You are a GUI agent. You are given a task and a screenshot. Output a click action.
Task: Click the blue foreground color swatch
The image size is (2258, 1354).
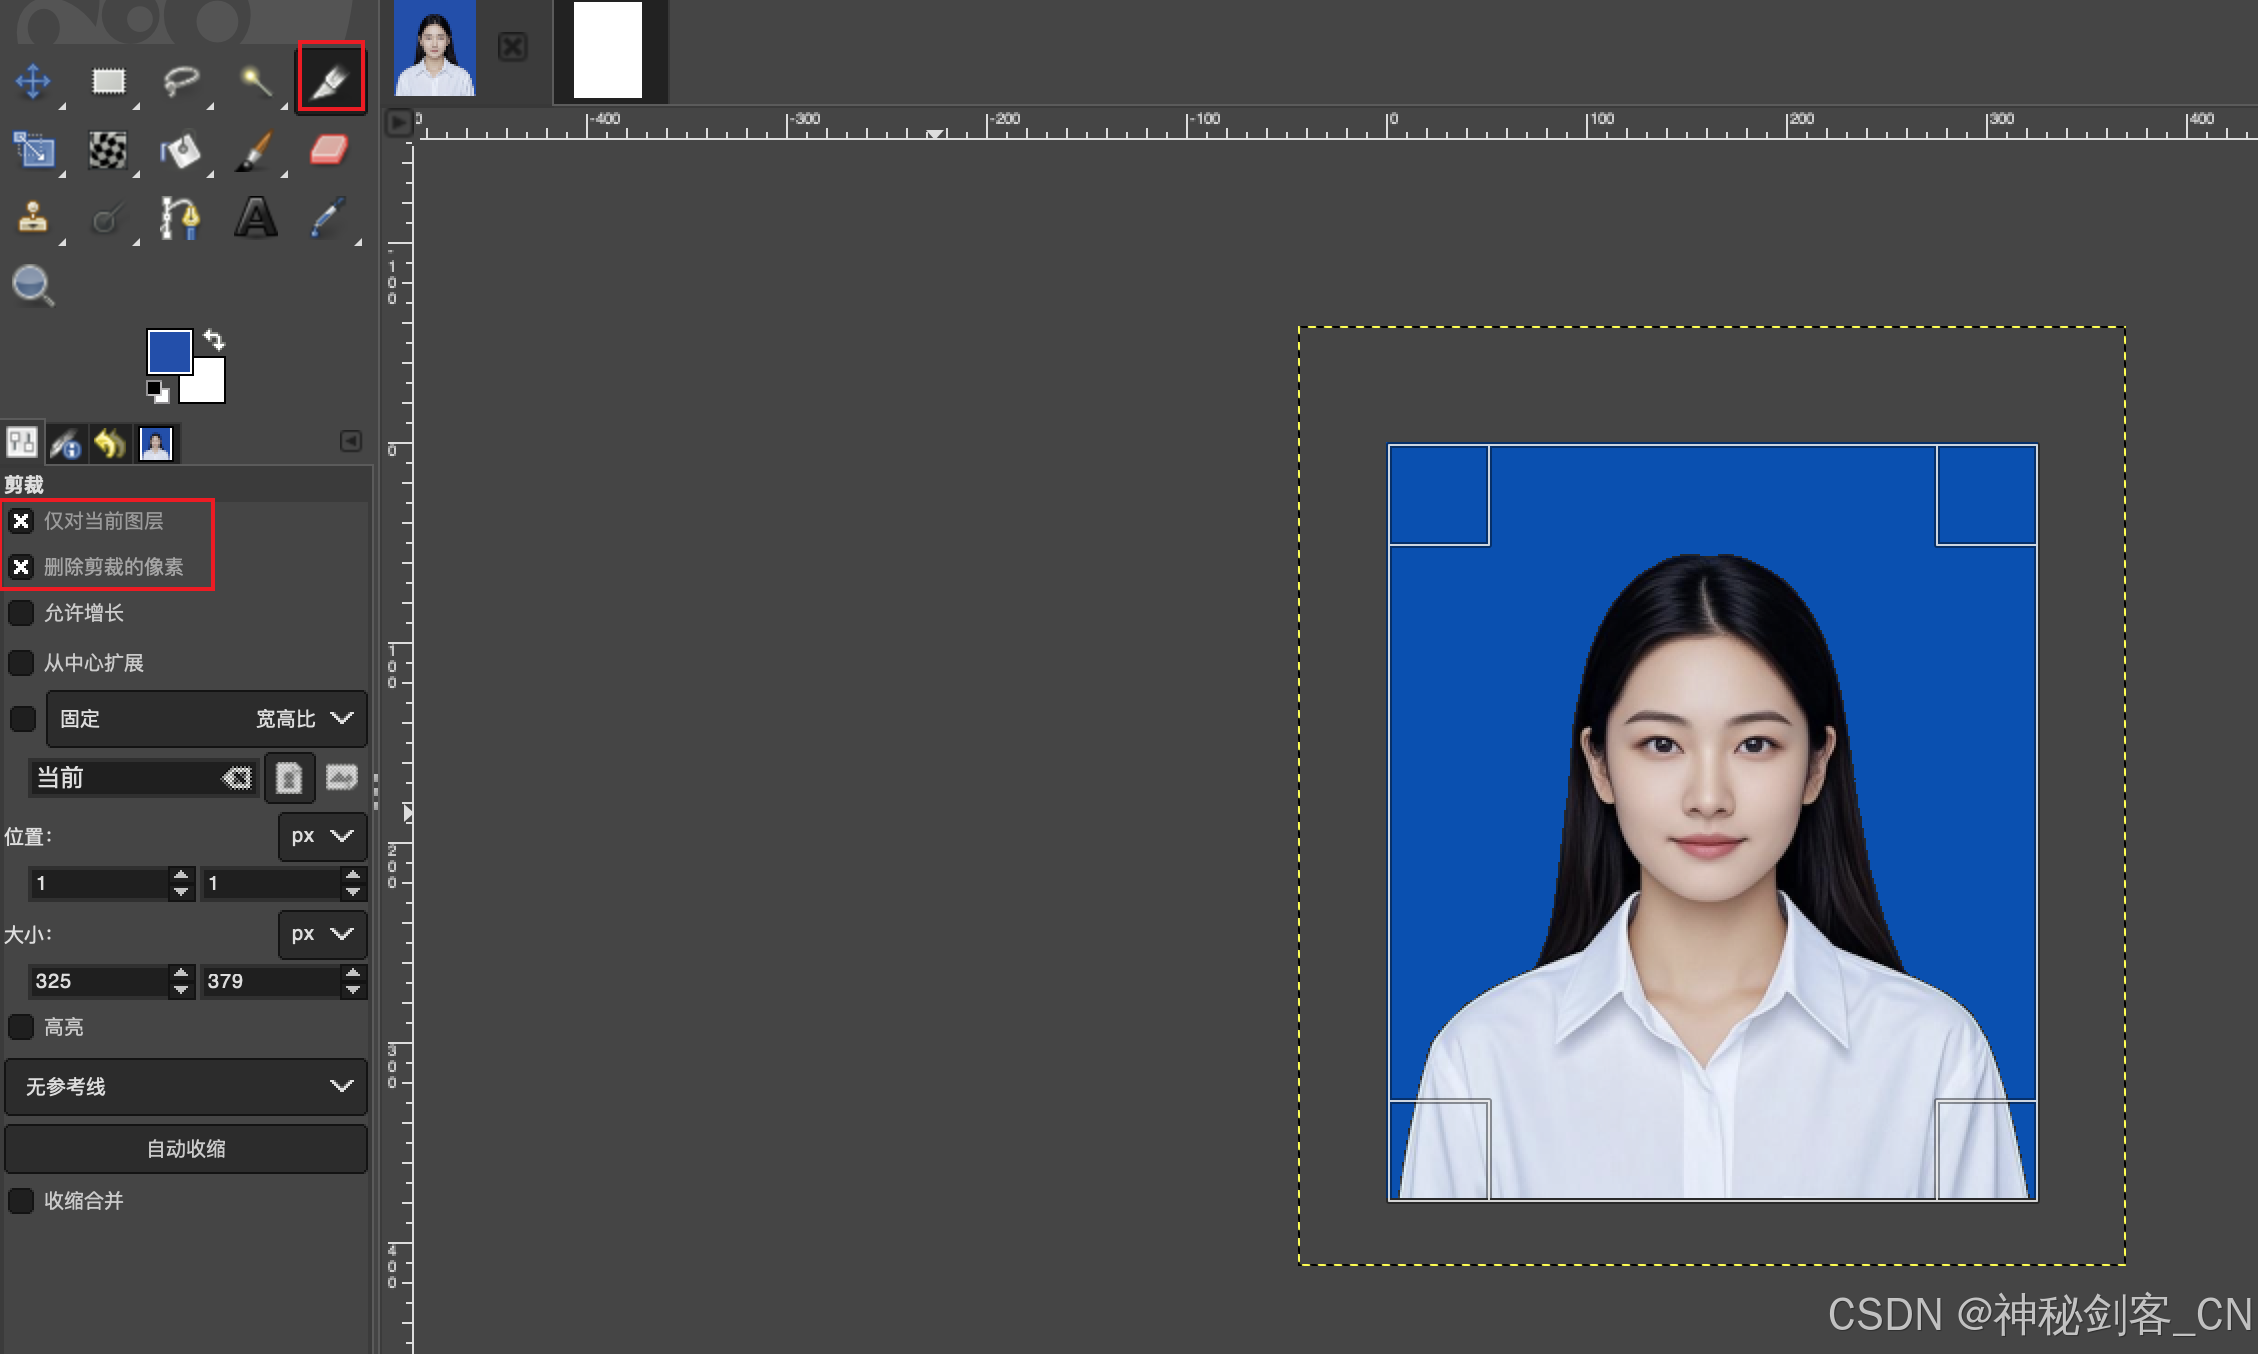[x=168, y=351]
